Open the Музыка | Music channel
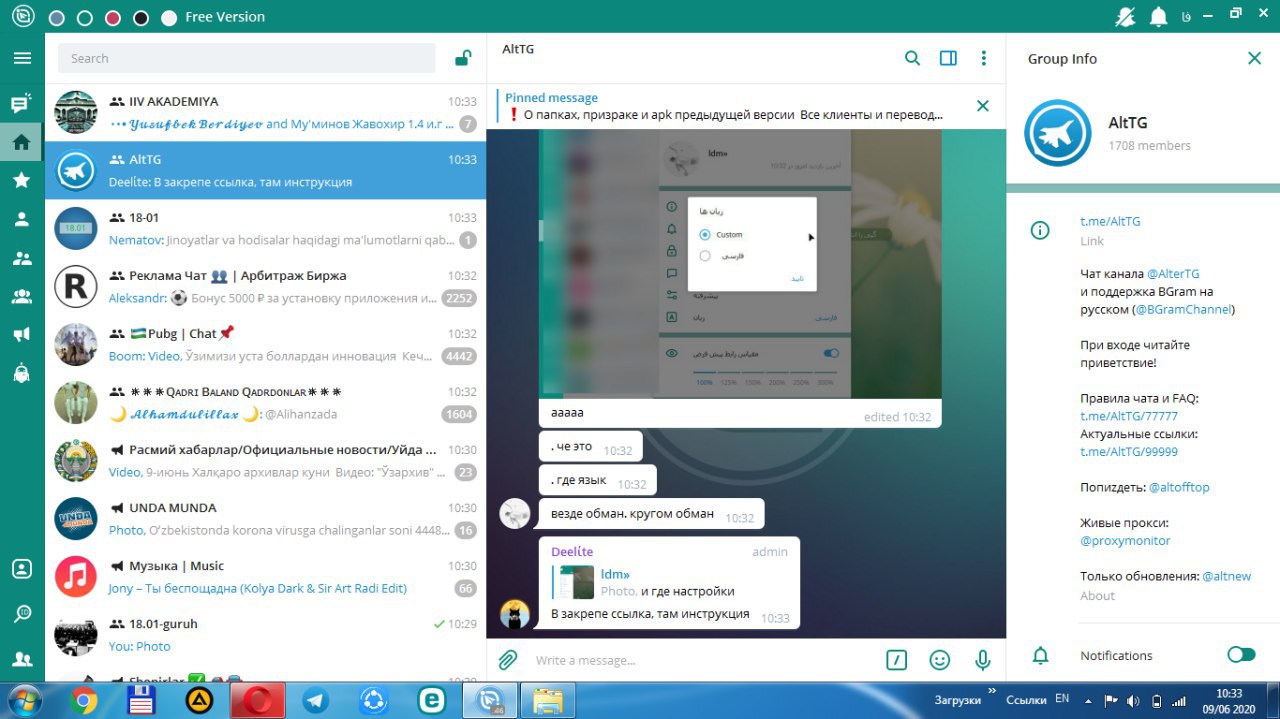Viewport: 1280px width, 719px height. point(266,576)
